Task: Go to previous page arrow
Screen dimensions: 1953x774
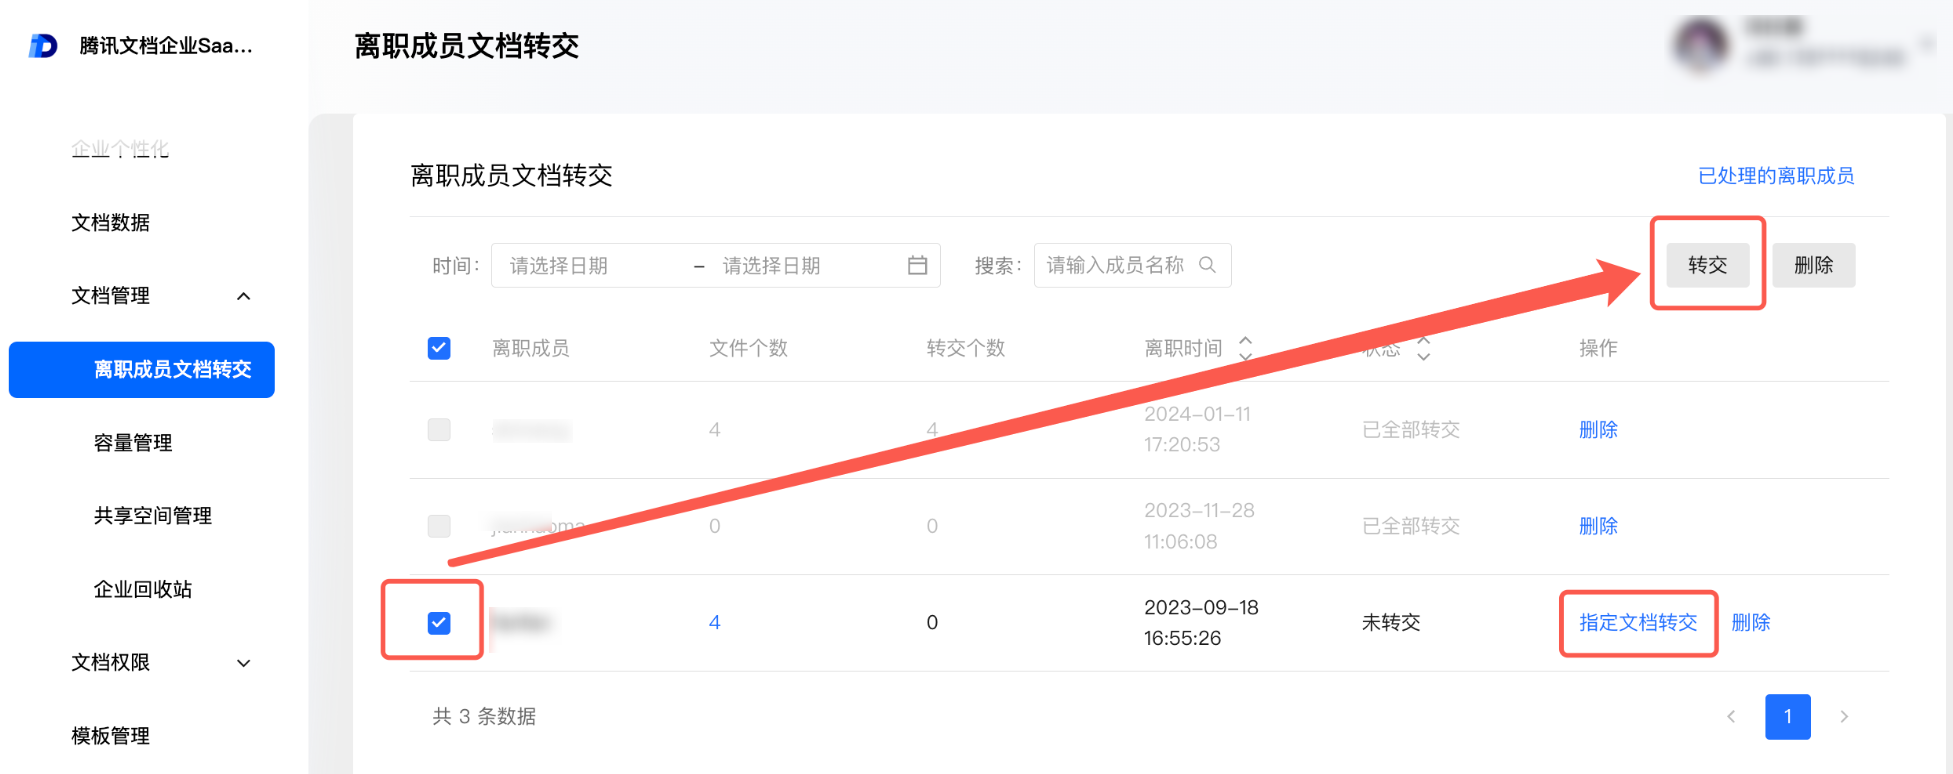Action: 1731,716
